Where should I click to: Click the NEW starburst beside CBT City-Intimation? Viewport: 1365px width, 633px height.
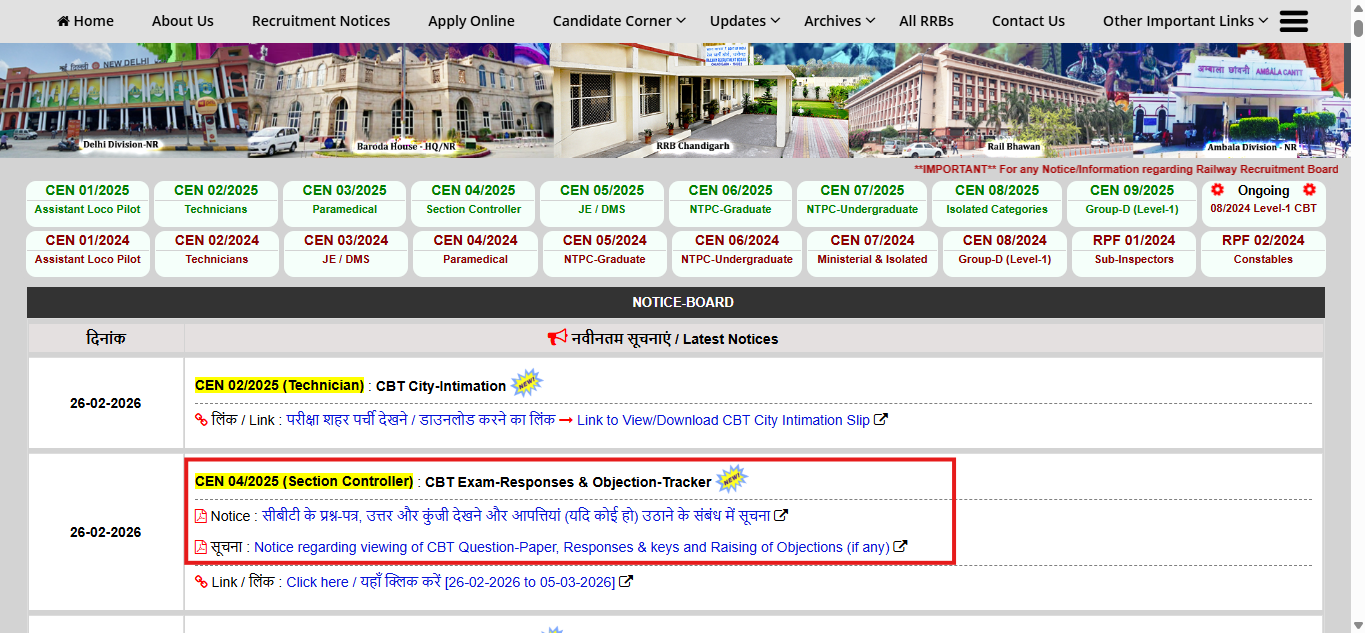click(x=527, y=381)
